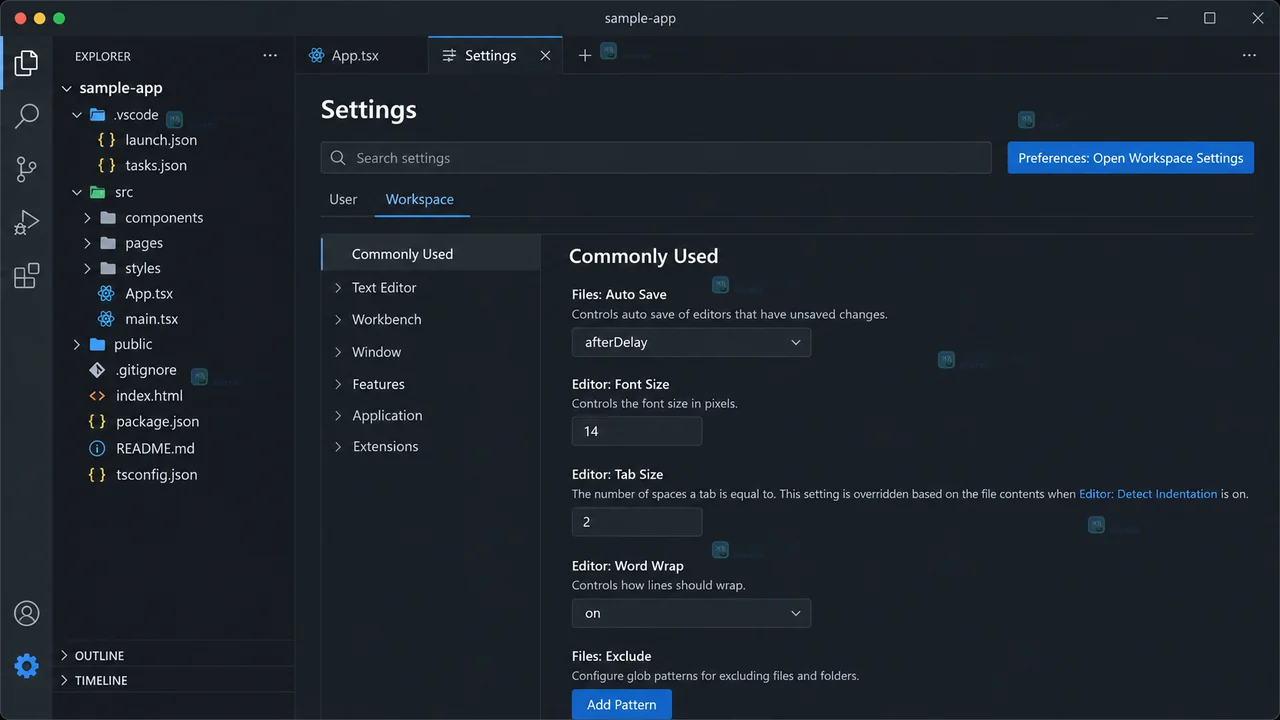Close the Settings tab
The image size is (1280, 720).
point(545,56)
